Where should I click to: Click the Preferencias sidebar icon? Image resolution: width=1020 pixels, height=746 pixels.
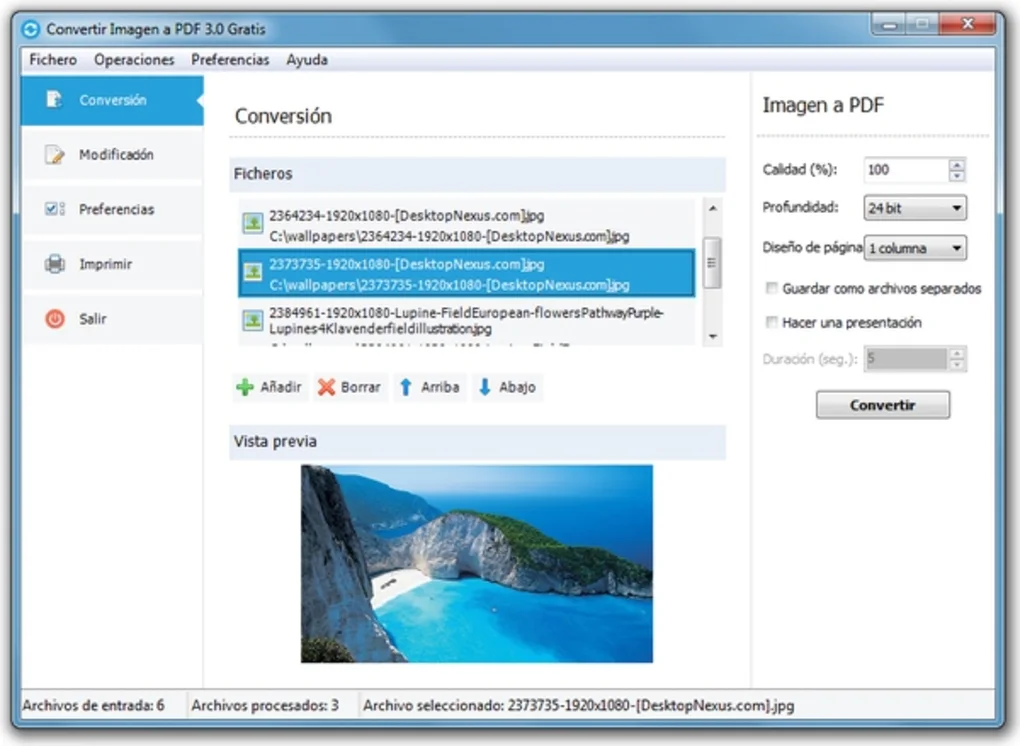53,209
